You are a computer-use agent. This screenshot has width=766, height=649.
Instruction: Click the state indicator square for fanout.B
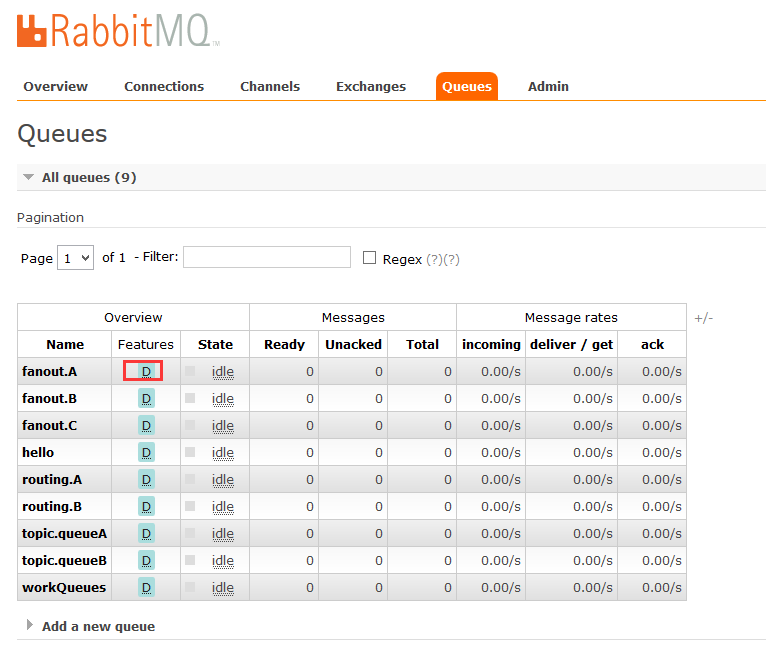[x=190, y=398]
